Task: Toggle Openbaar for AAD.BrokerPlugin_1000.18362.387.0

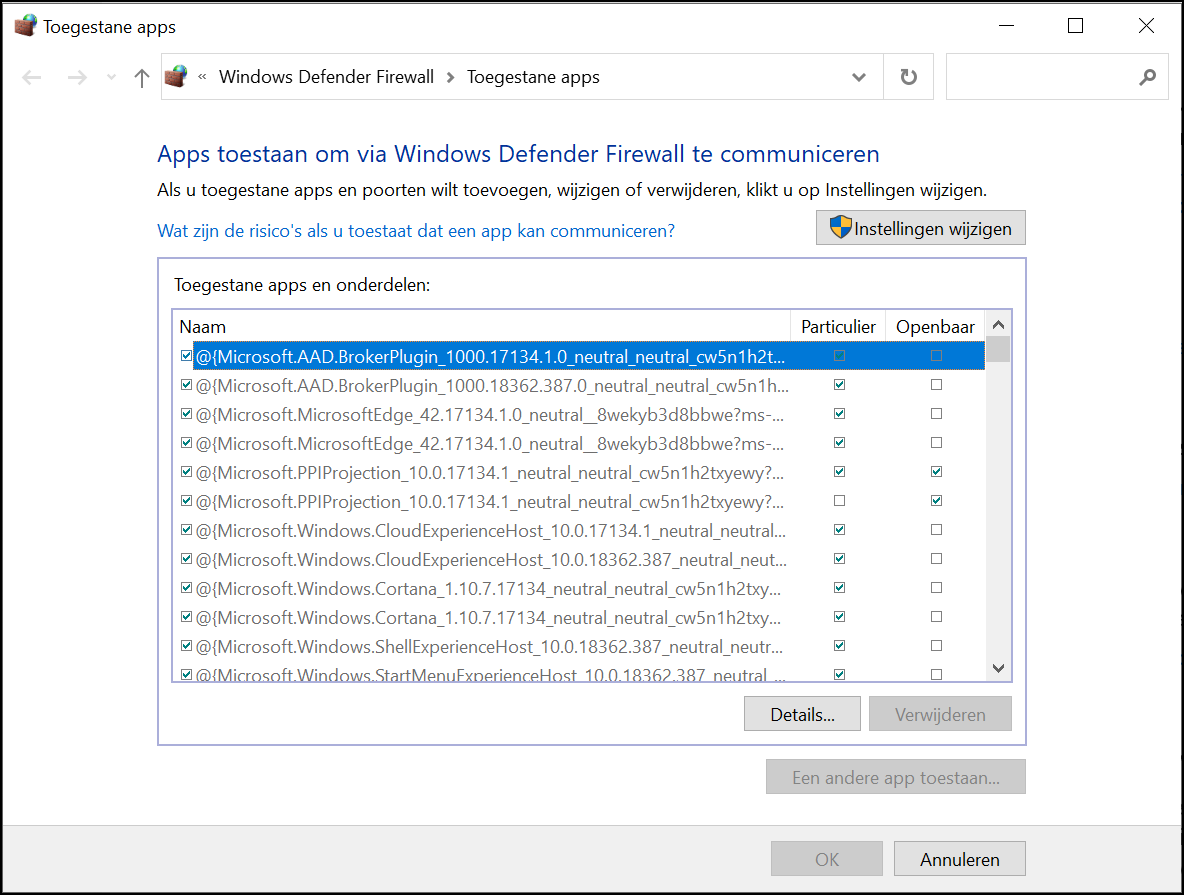Action: tap(936, 384)
